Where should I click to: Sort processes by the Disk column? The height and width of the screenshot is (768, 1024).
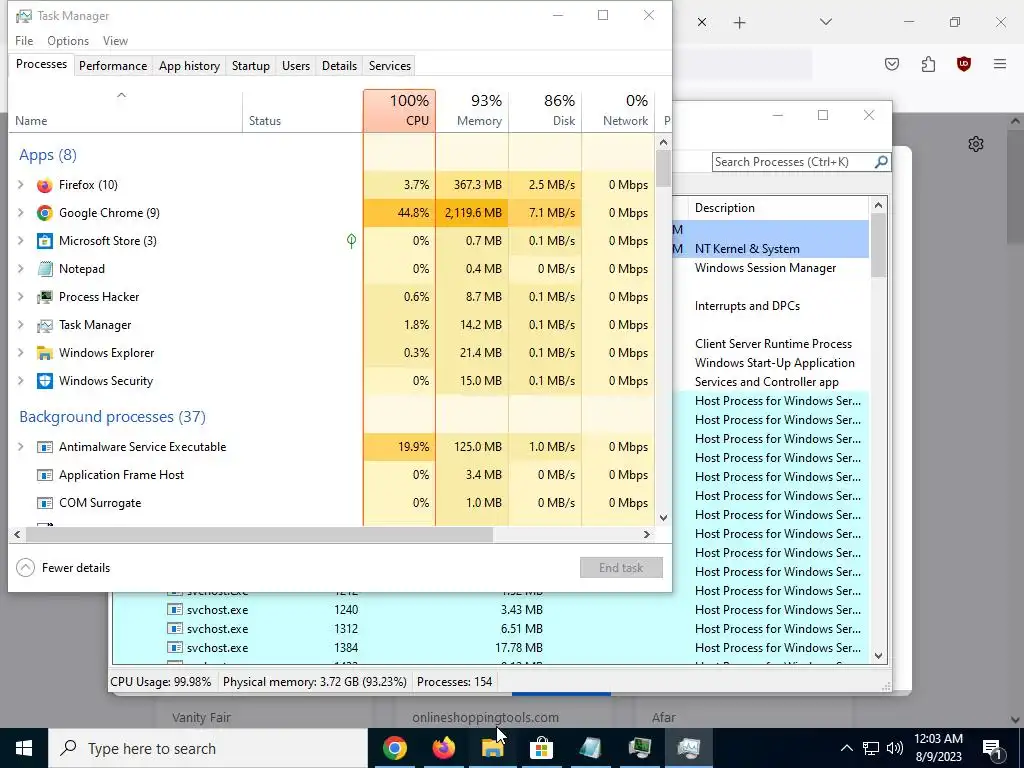pyautogui.click(x=545, y=111)
